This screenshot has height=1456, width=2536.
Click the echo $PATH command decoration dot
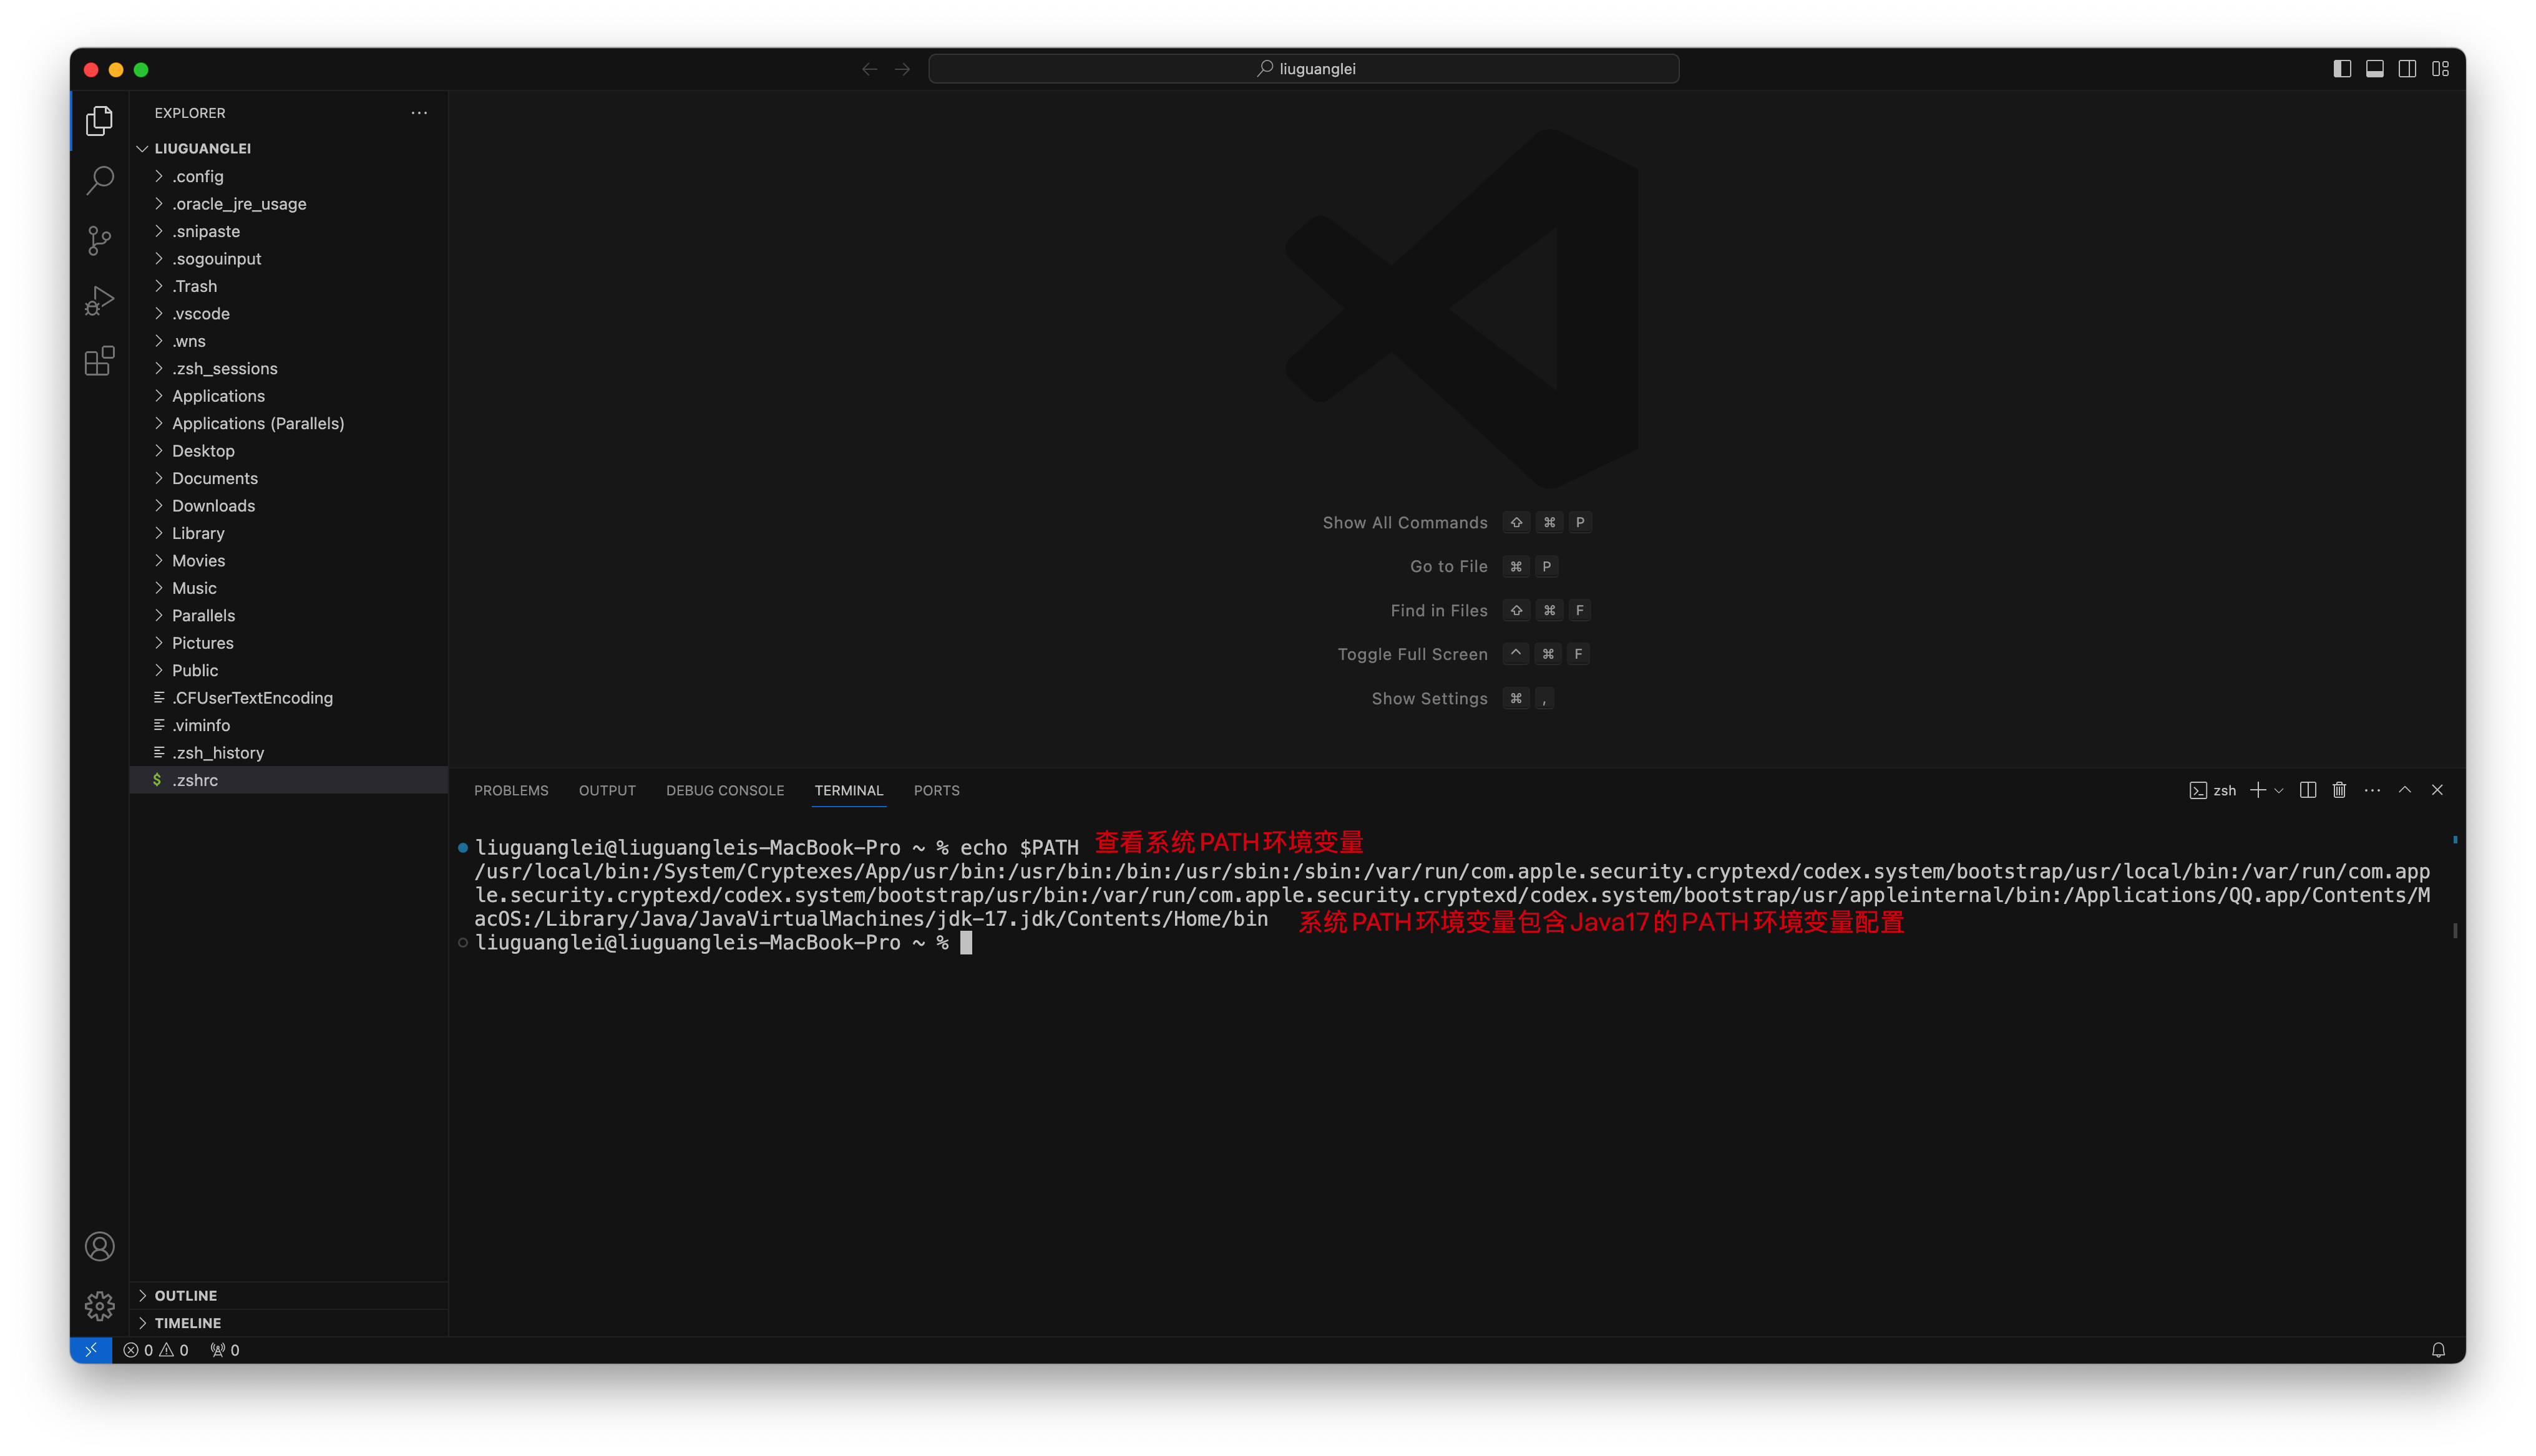463,848
